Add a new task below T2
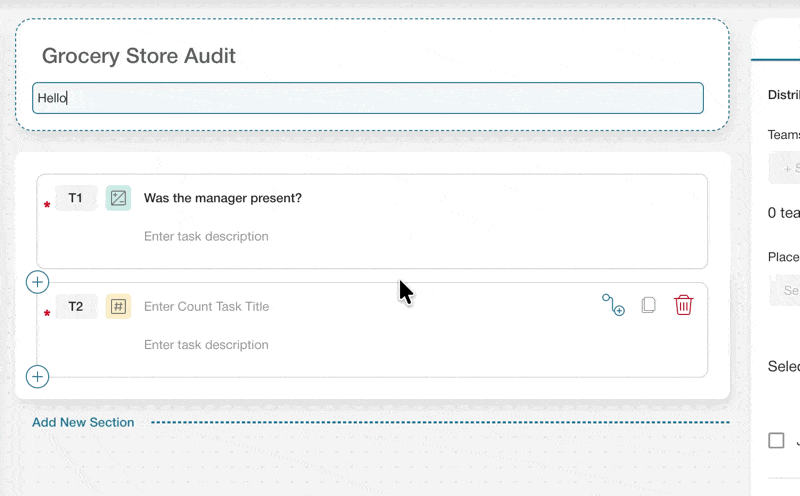 37,377
